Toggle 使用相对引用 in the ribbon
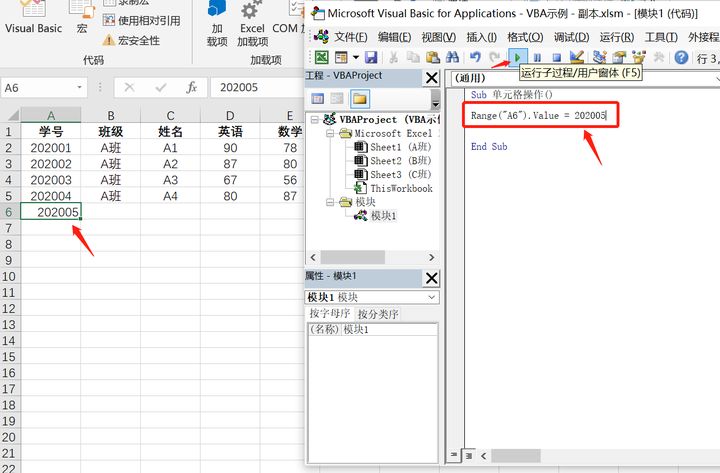The image size is (720, 473). coord(141,20)
